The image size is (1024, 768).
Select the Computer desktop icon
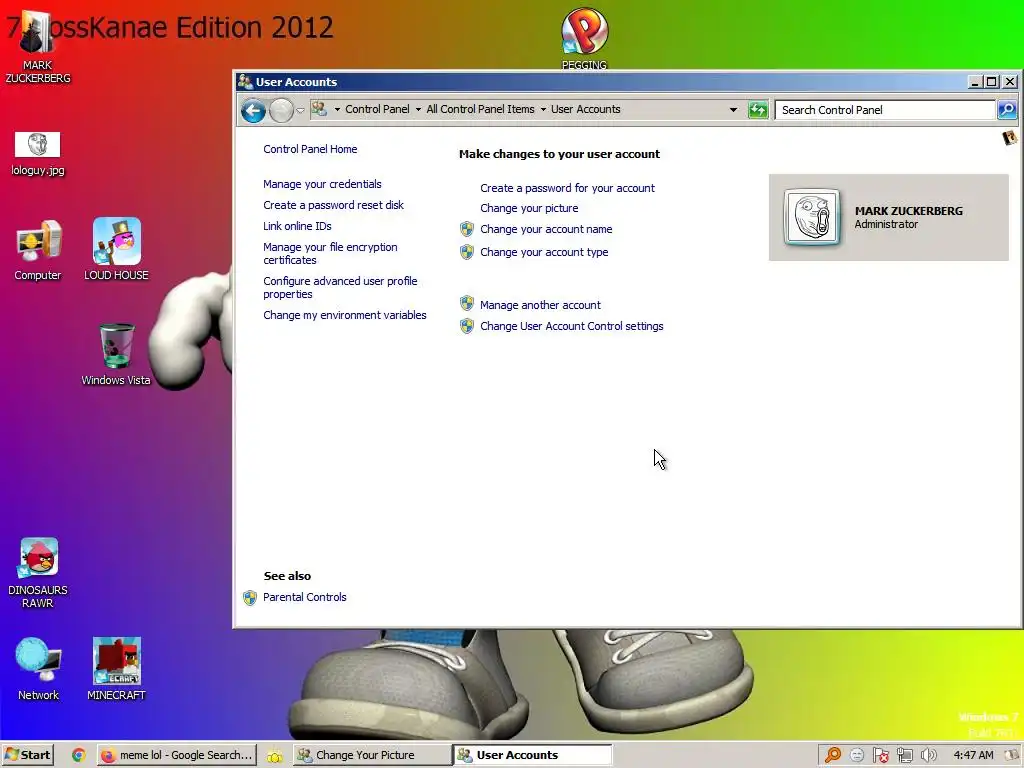coord(37,251)
